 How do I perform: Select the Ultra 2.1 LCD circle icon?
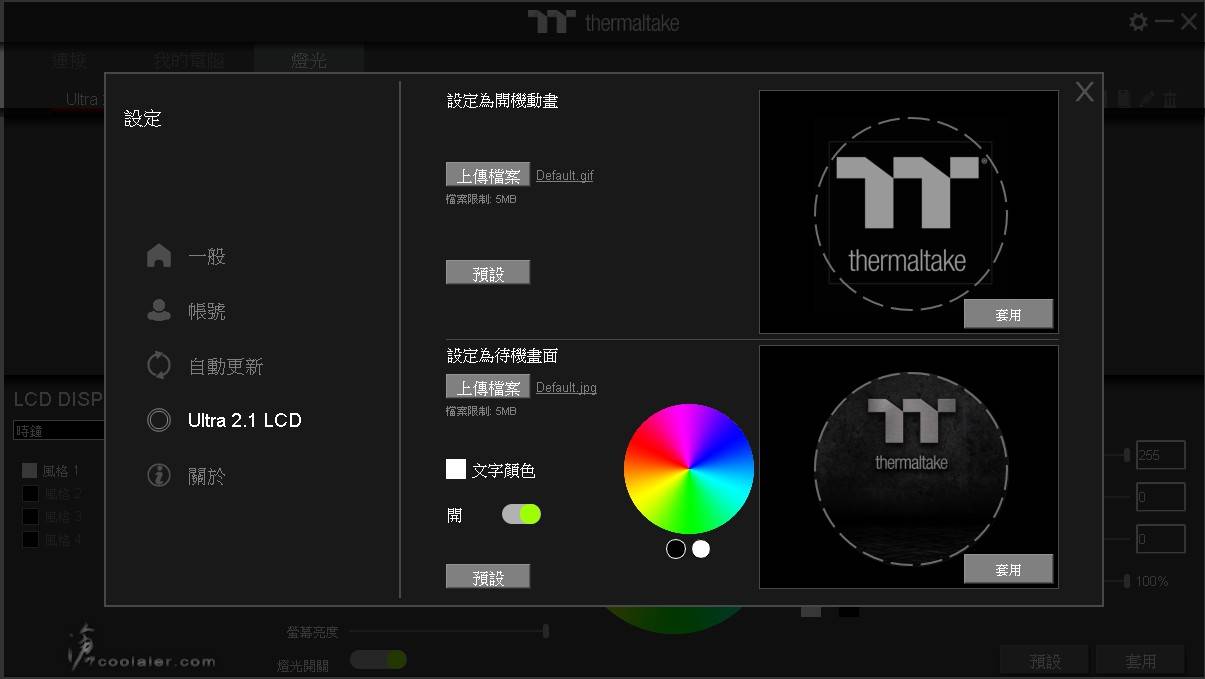click(x=159, y=420)
